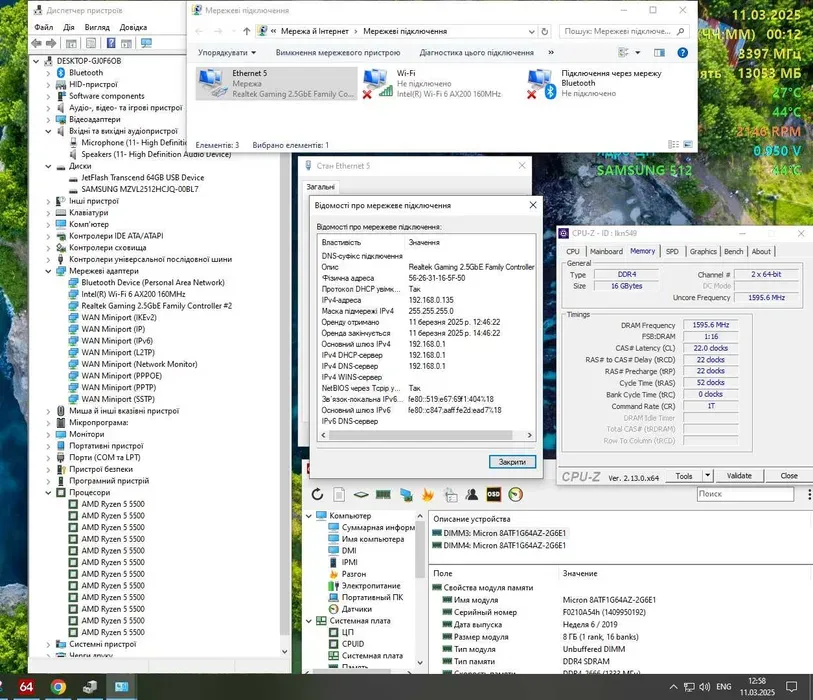Open the view options dropdown arrow in Network Connections
813x700 pixels.
(x=638, y=52)
